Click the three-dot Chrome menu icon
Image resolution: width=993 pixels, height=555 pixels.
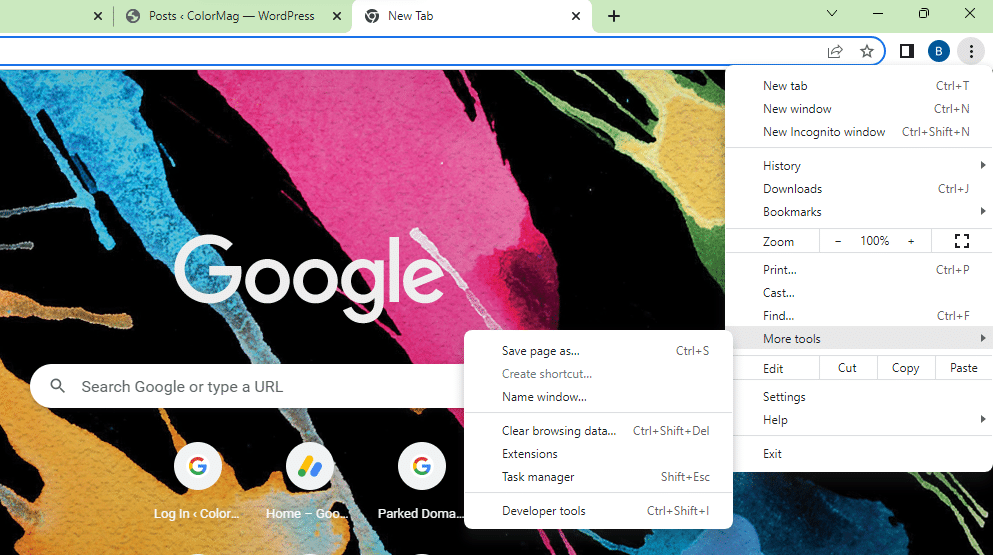click(x=971, y=51)
